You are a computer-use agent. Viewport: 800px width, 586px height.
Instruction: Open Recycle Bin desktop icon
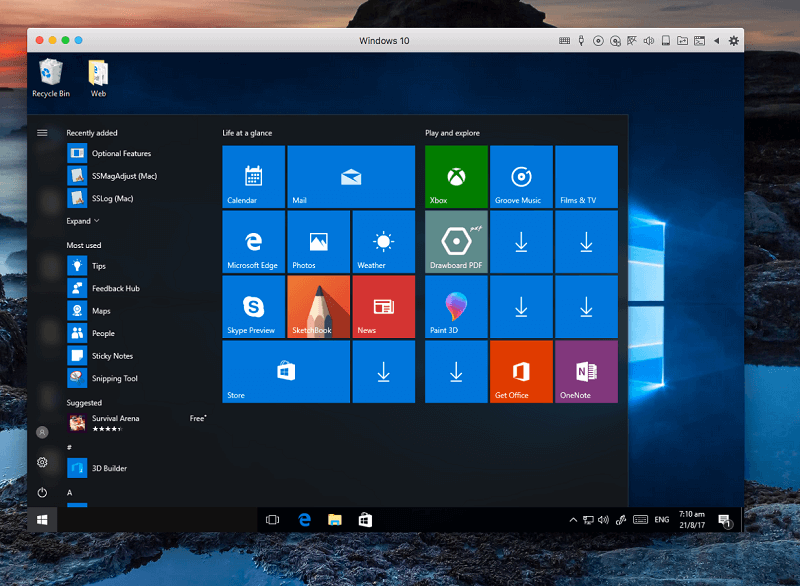[51, 78]
